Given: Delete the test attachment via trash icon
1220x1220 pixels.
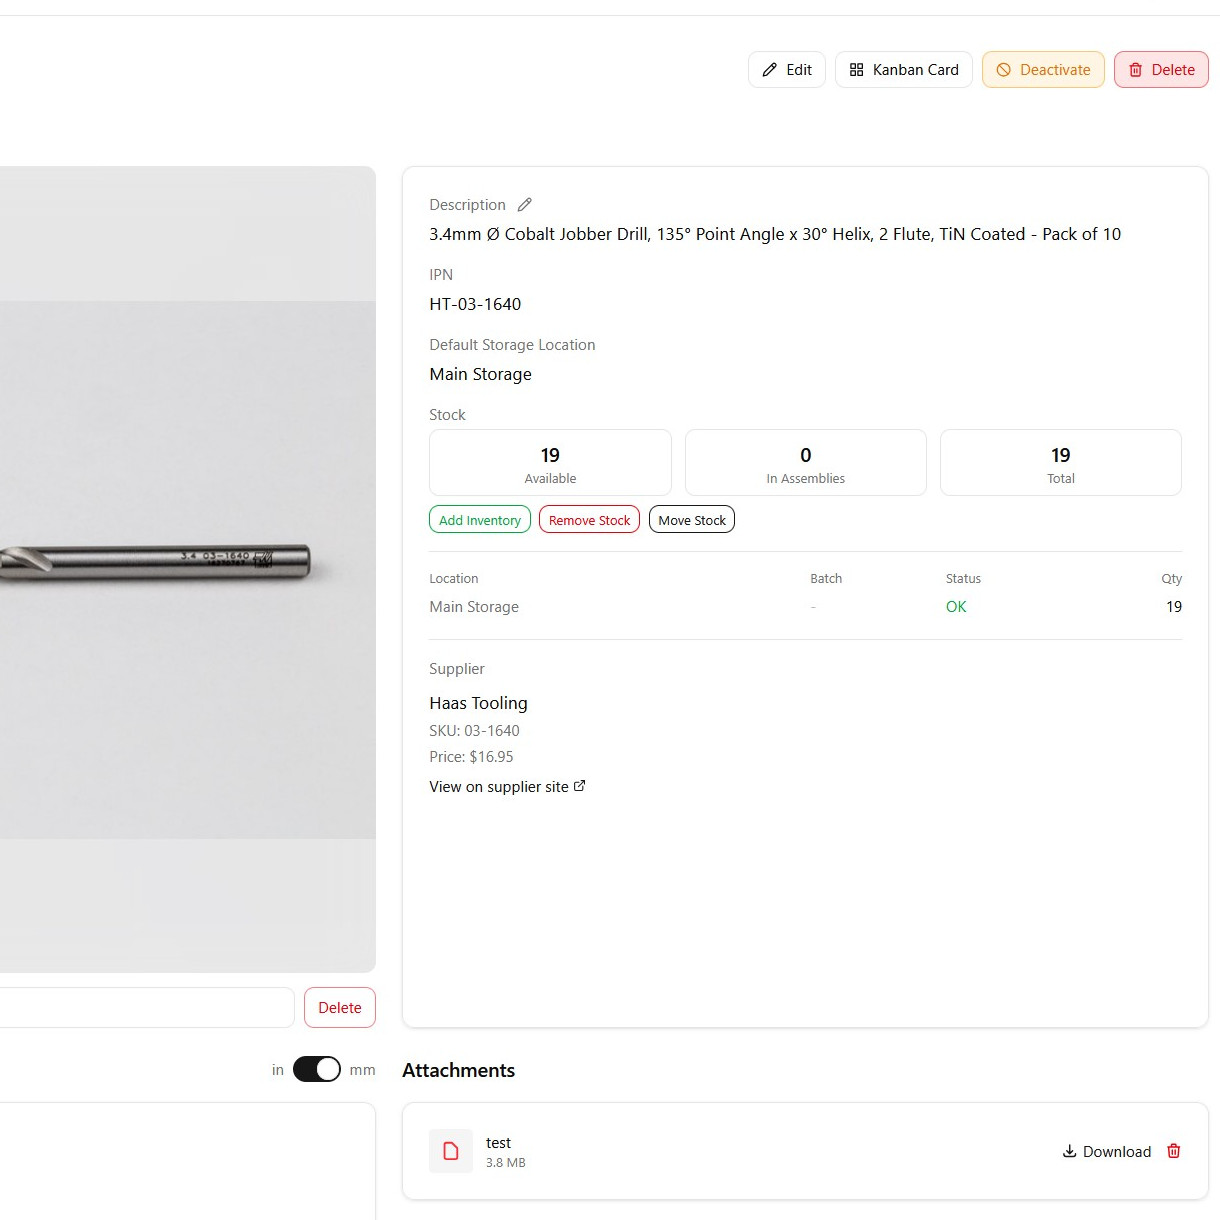Looking at the screenshot, I should (1174, 1151).
